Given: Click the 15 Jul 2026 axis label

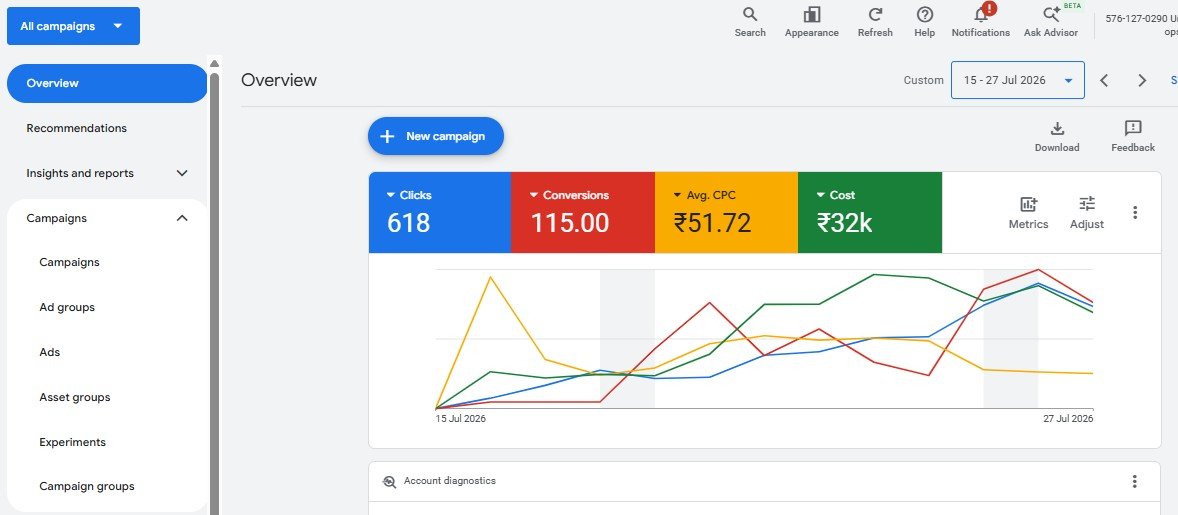Looking at the screenshot, I should pos(461,419).
